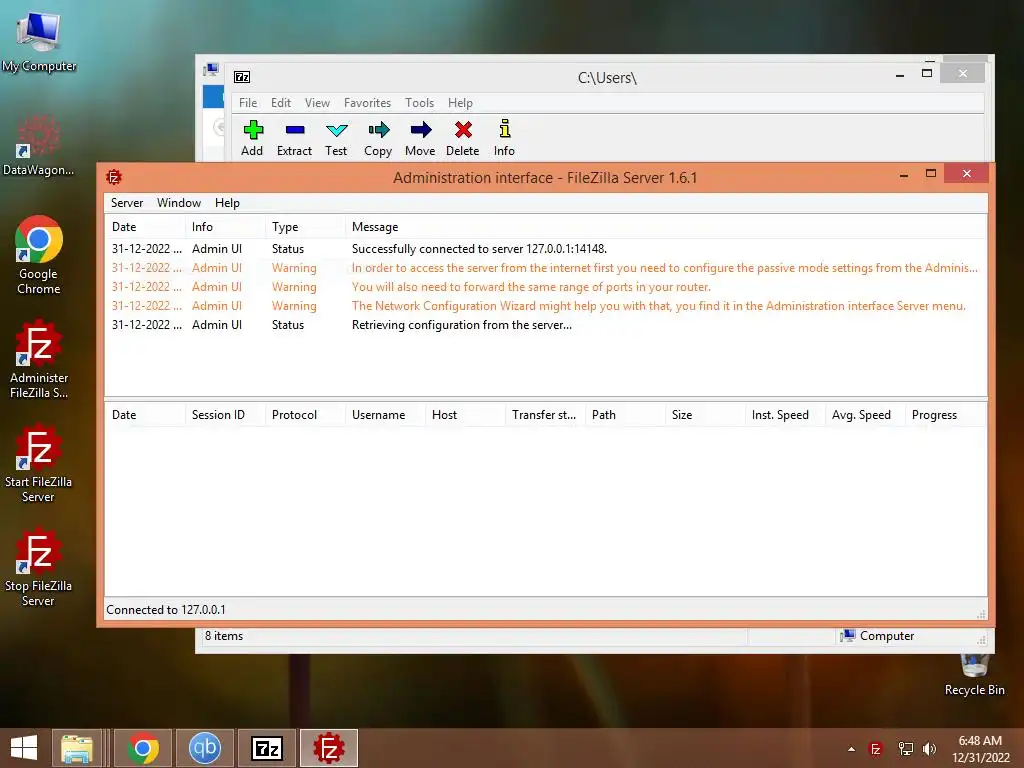Click the Protocol column header
1024x768 pixels.
305,415
